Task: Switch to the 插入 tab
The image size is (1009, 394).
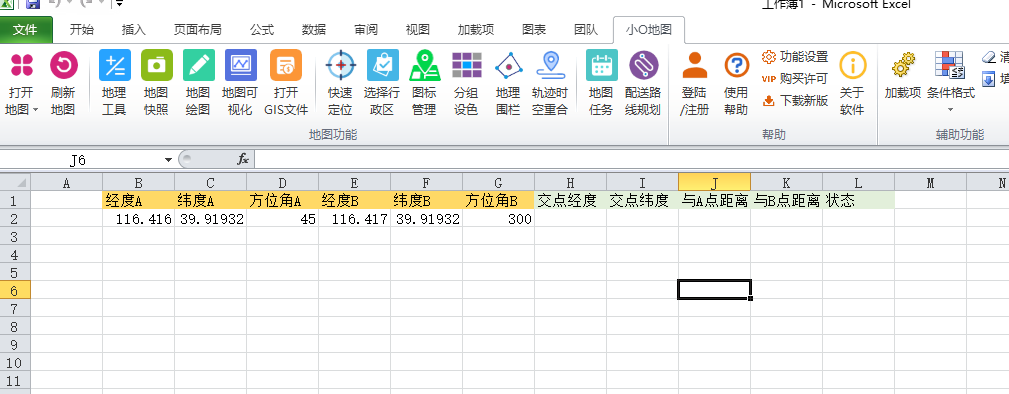Action: [x=134, y=30]
